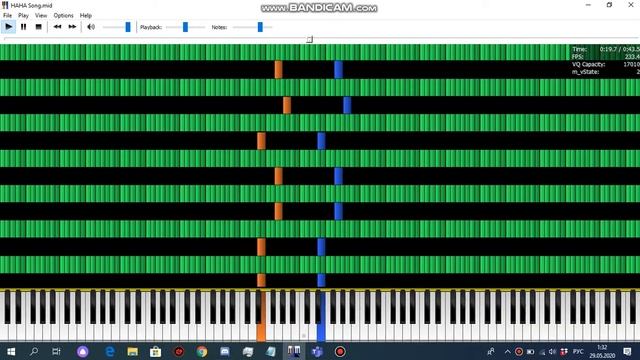Open Microsoft Store from the taskbar
Image resolution: width=640 pixels, height=360 pixels.
click(156, 351)
